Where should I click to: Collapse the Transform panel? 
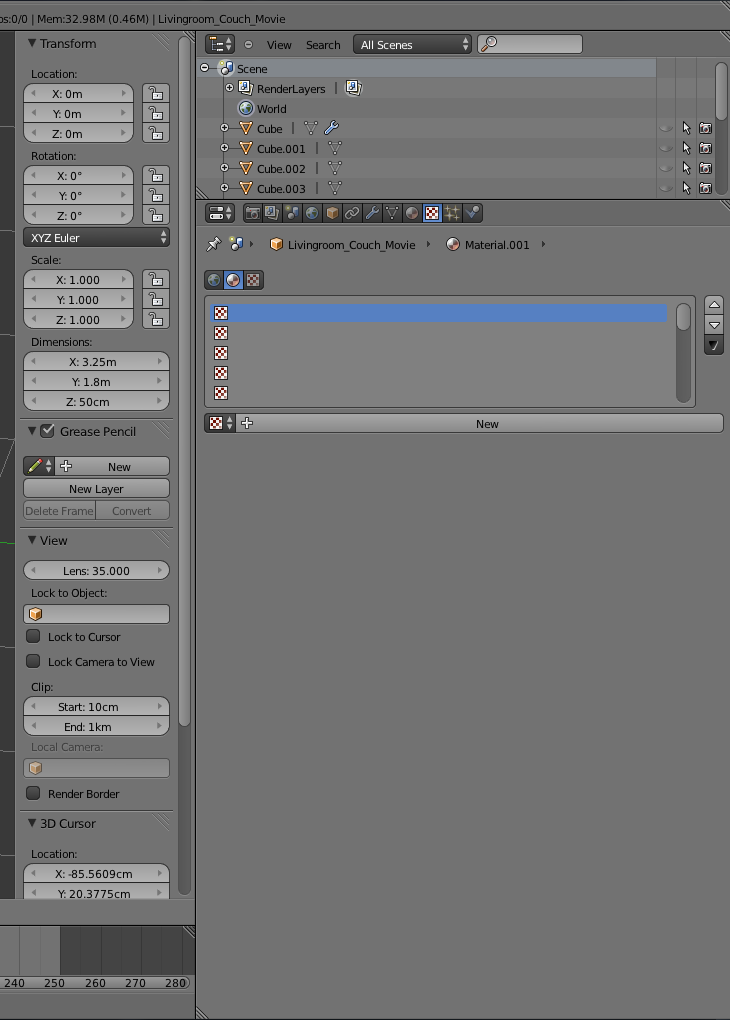point(32,43)
